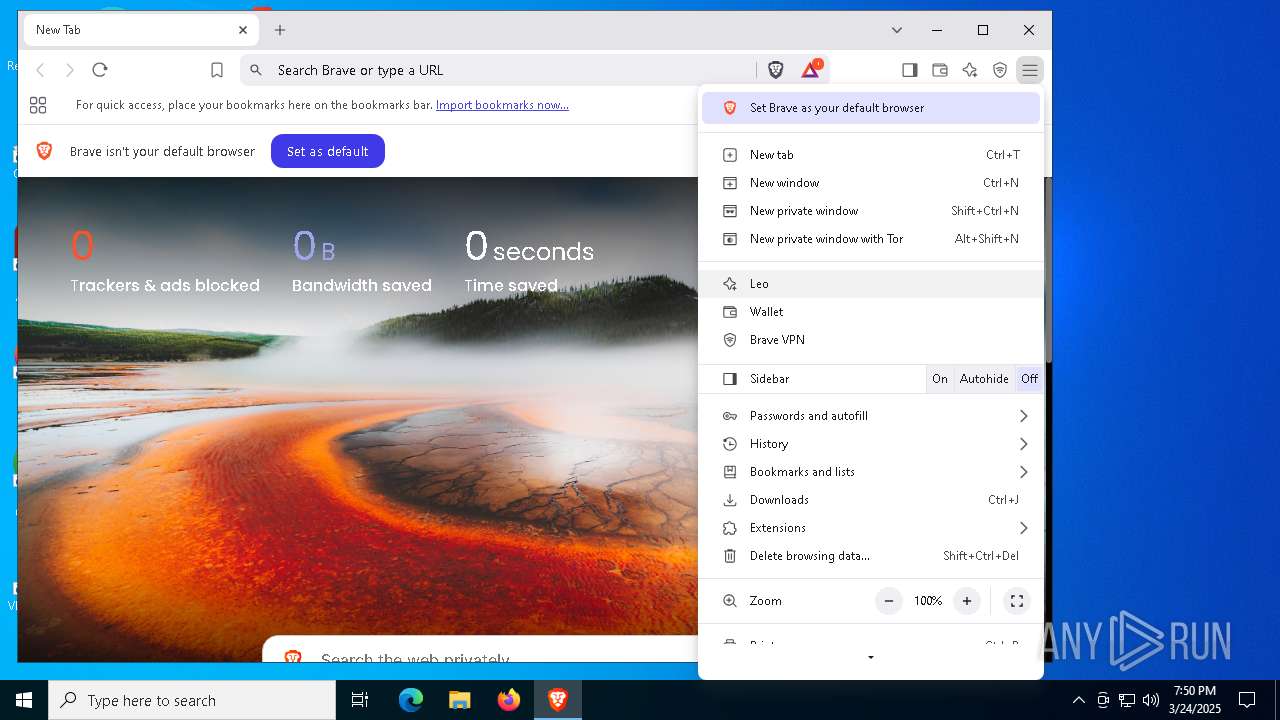Open the Windows Start button
Screen dimensions: 1280x720
pyautogui.click(x=24, y=700)
